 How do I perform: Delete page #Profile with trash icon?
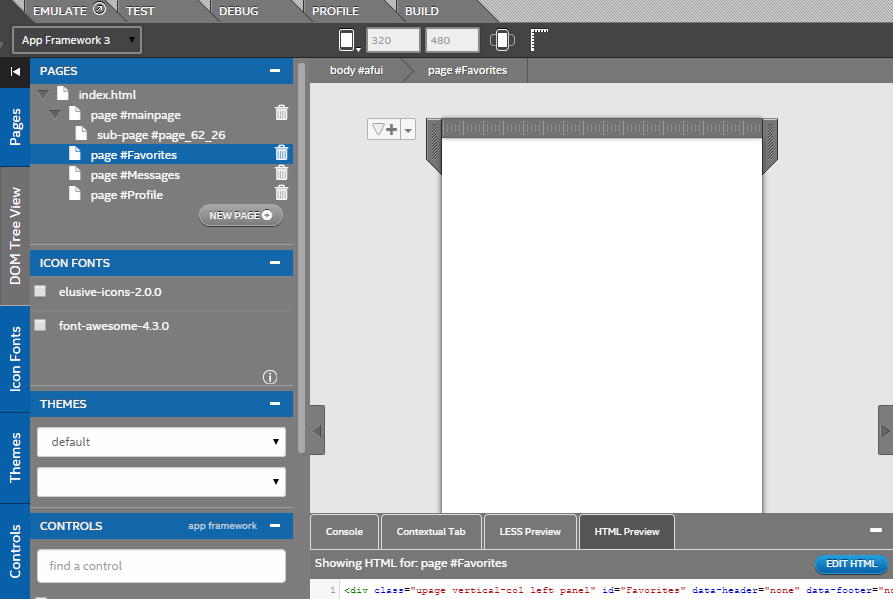pyautogui.click(x=281, y=192)
